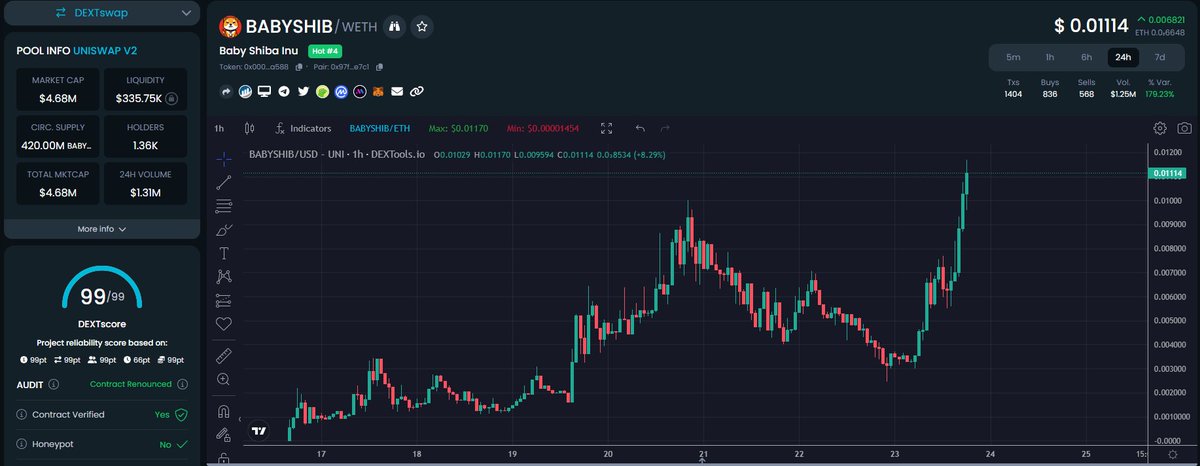The image size is (1200, 466).
Task: Open Contract Renounced info icon
Action: [180, 384]
